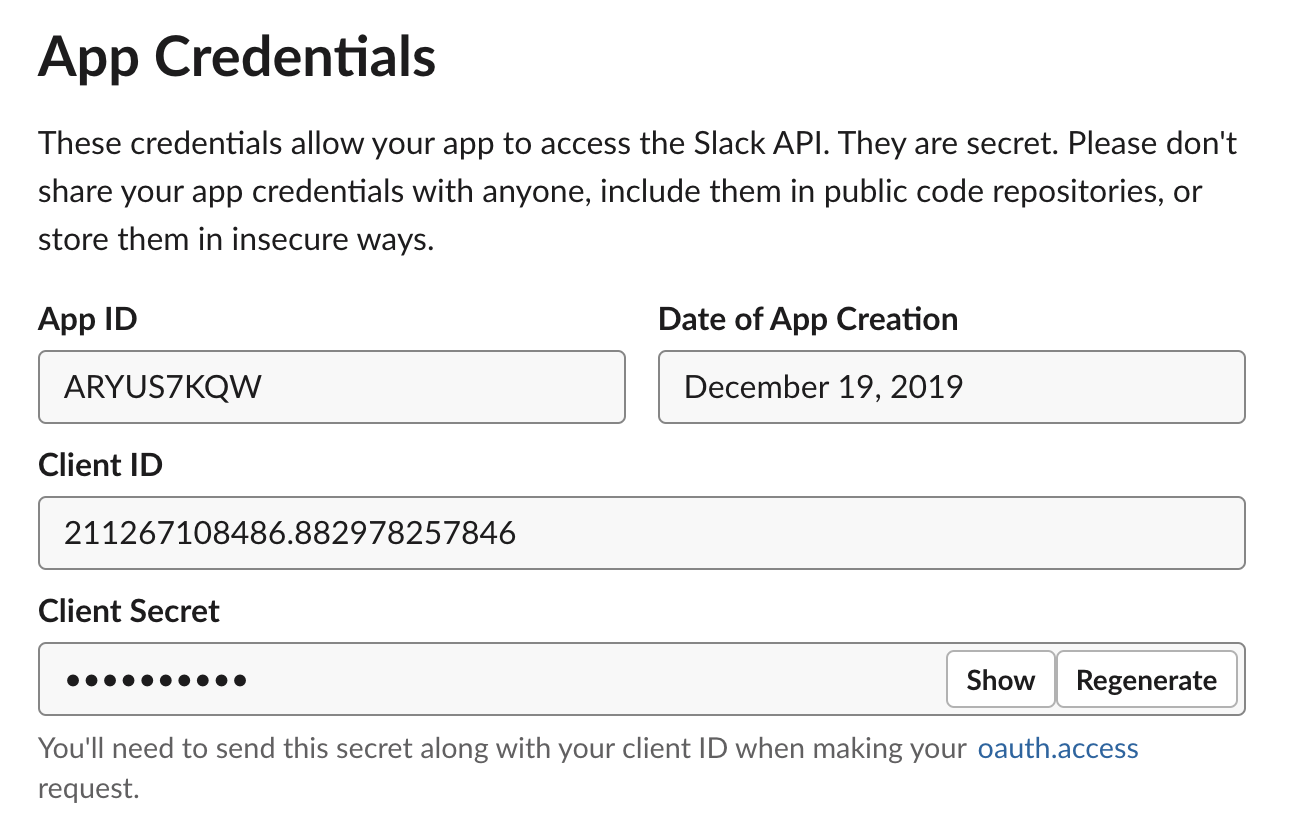1292x826 pixels.
Task: Click the helper text below Client Secret
Action: (x=588, y=768)
